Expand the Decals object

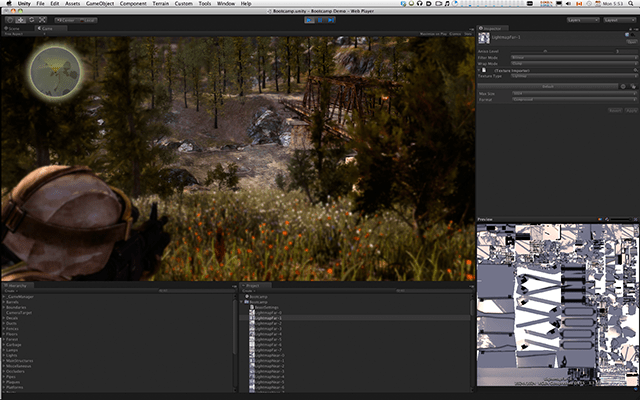(4, 318)
